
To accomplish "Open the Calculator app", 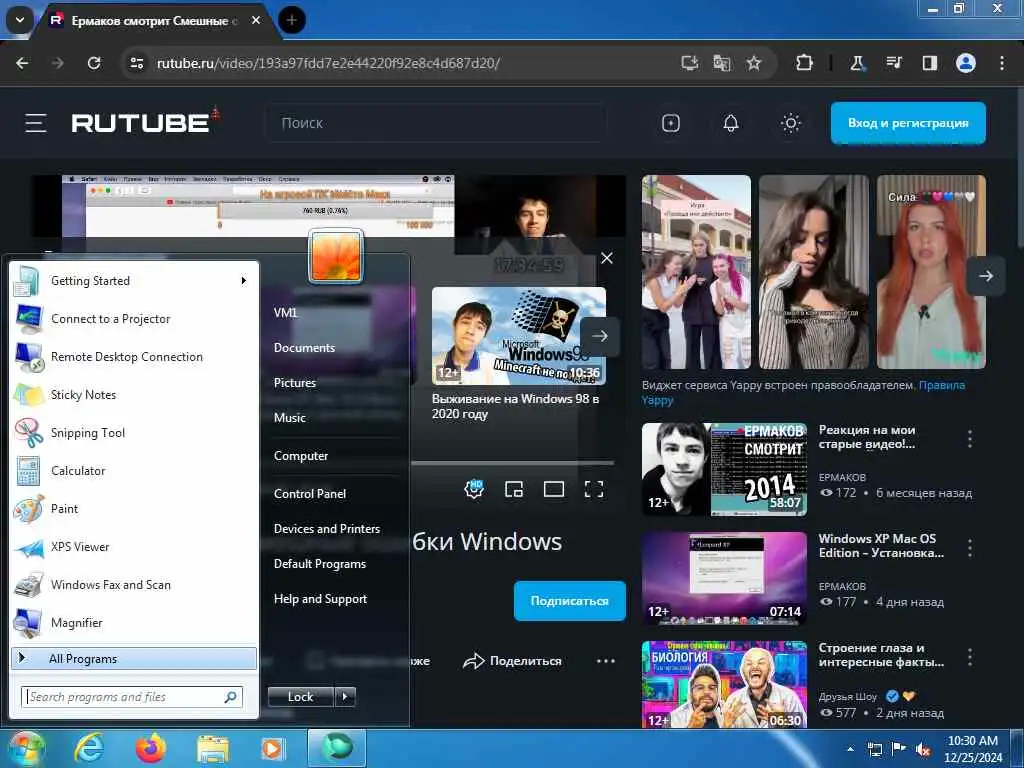I will 133,471.
